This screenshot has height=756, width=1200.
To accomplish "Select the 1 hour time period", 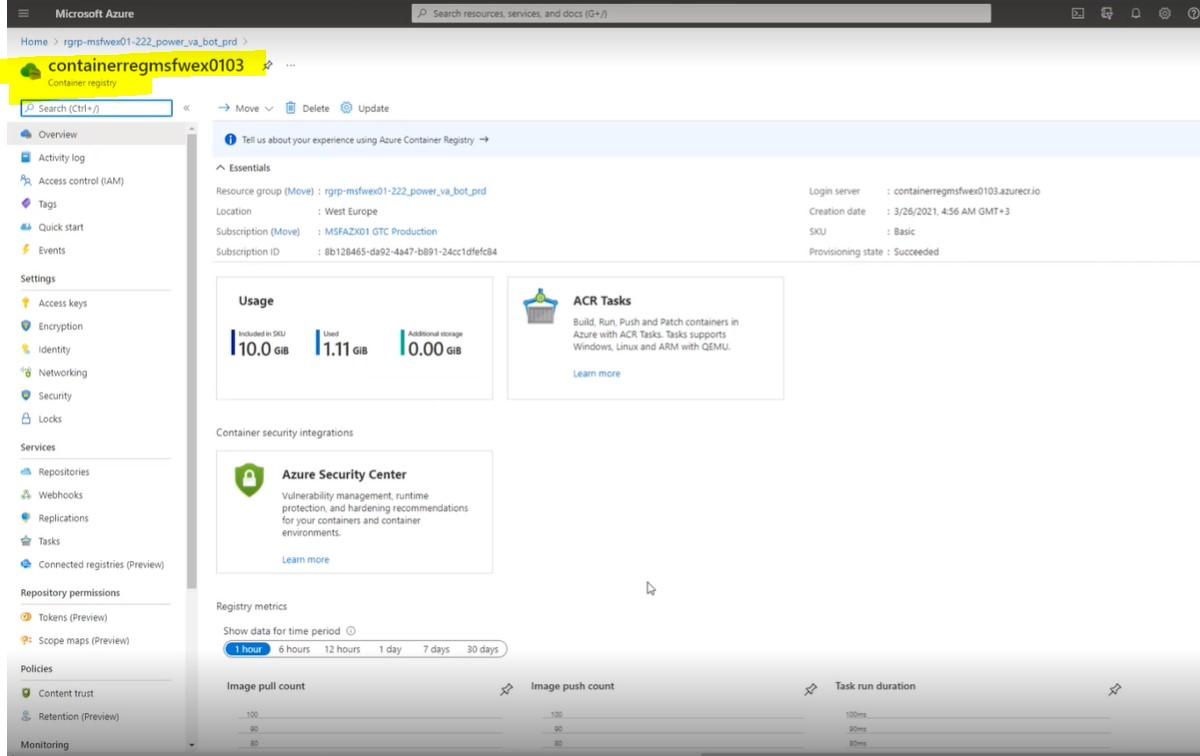I will (x=248, y=649).
